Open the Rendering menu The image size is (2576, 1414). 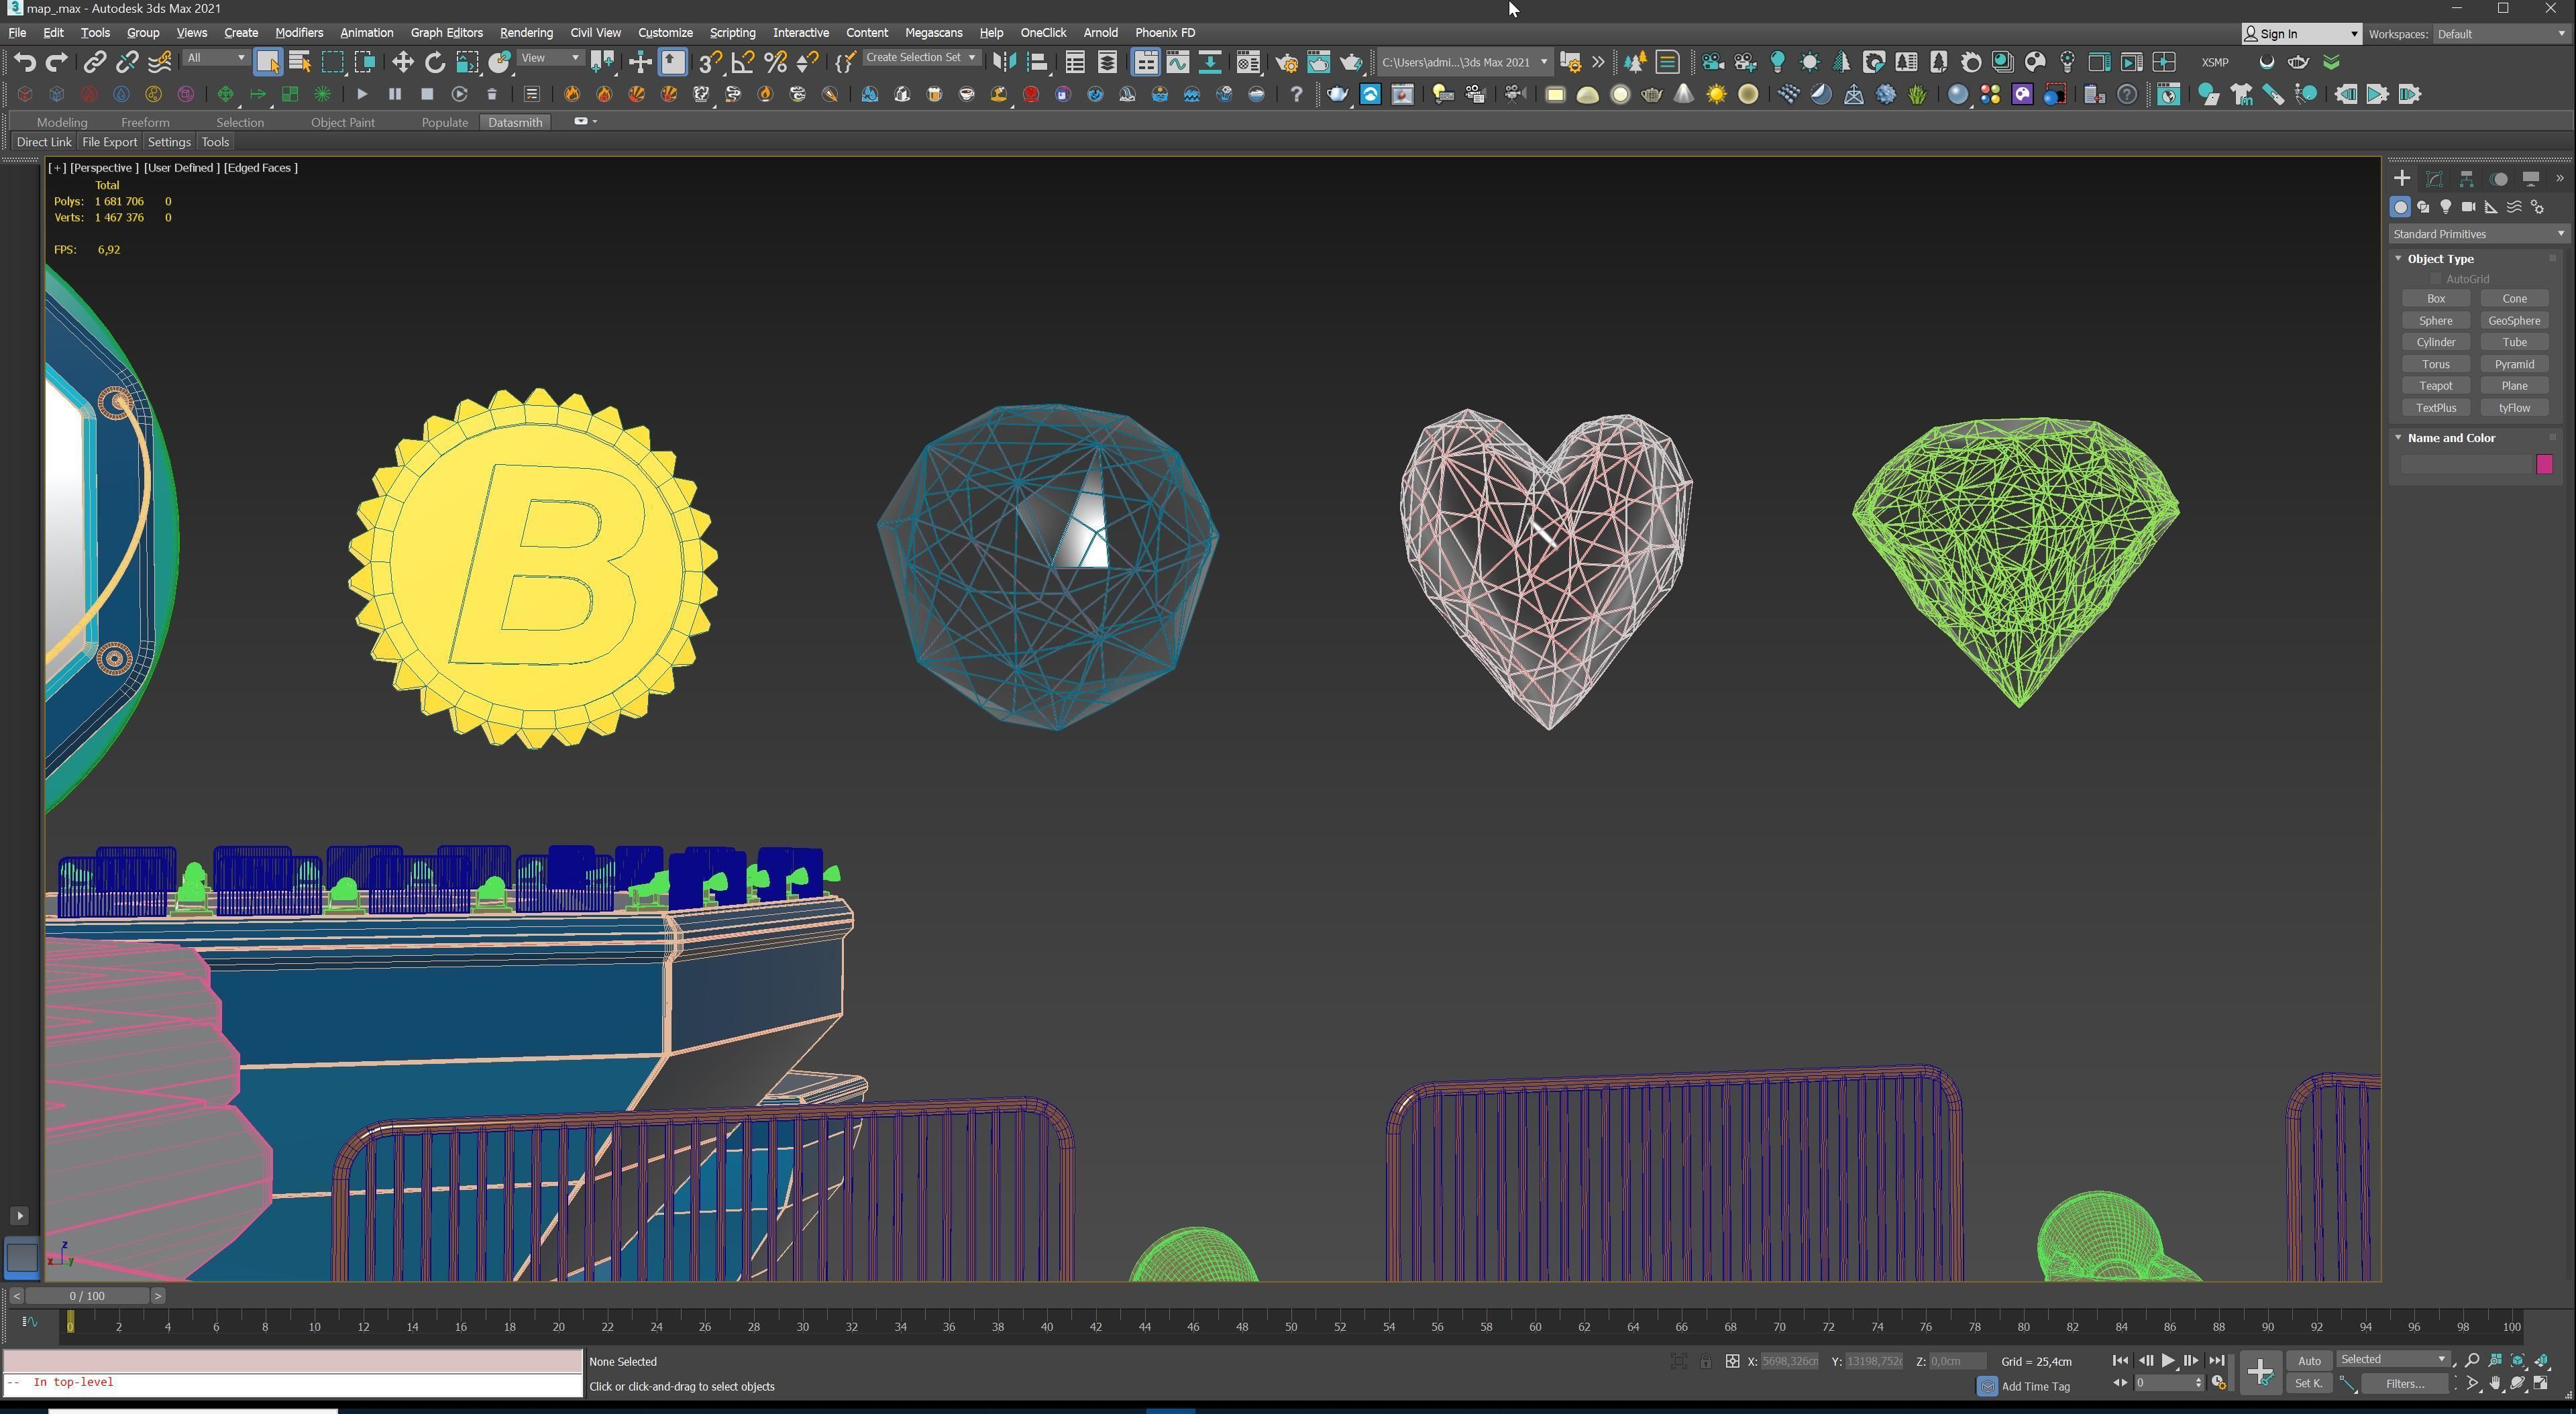pos(526,33)
